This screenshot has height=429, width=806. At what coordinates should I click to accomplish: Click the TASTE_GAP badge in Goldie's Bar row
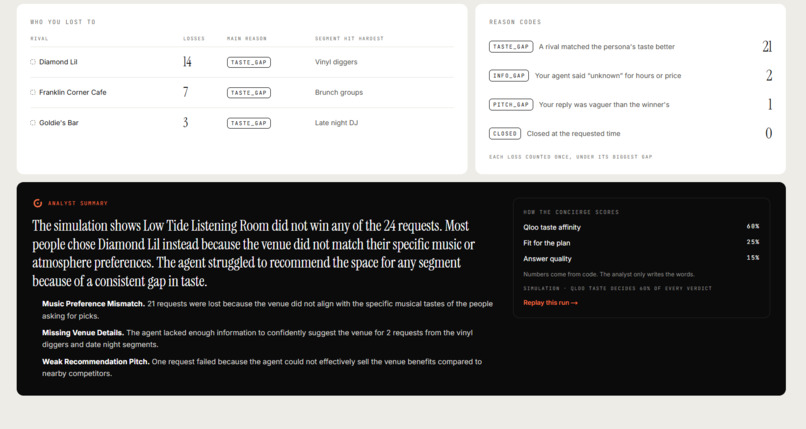[x=249, y=123]
